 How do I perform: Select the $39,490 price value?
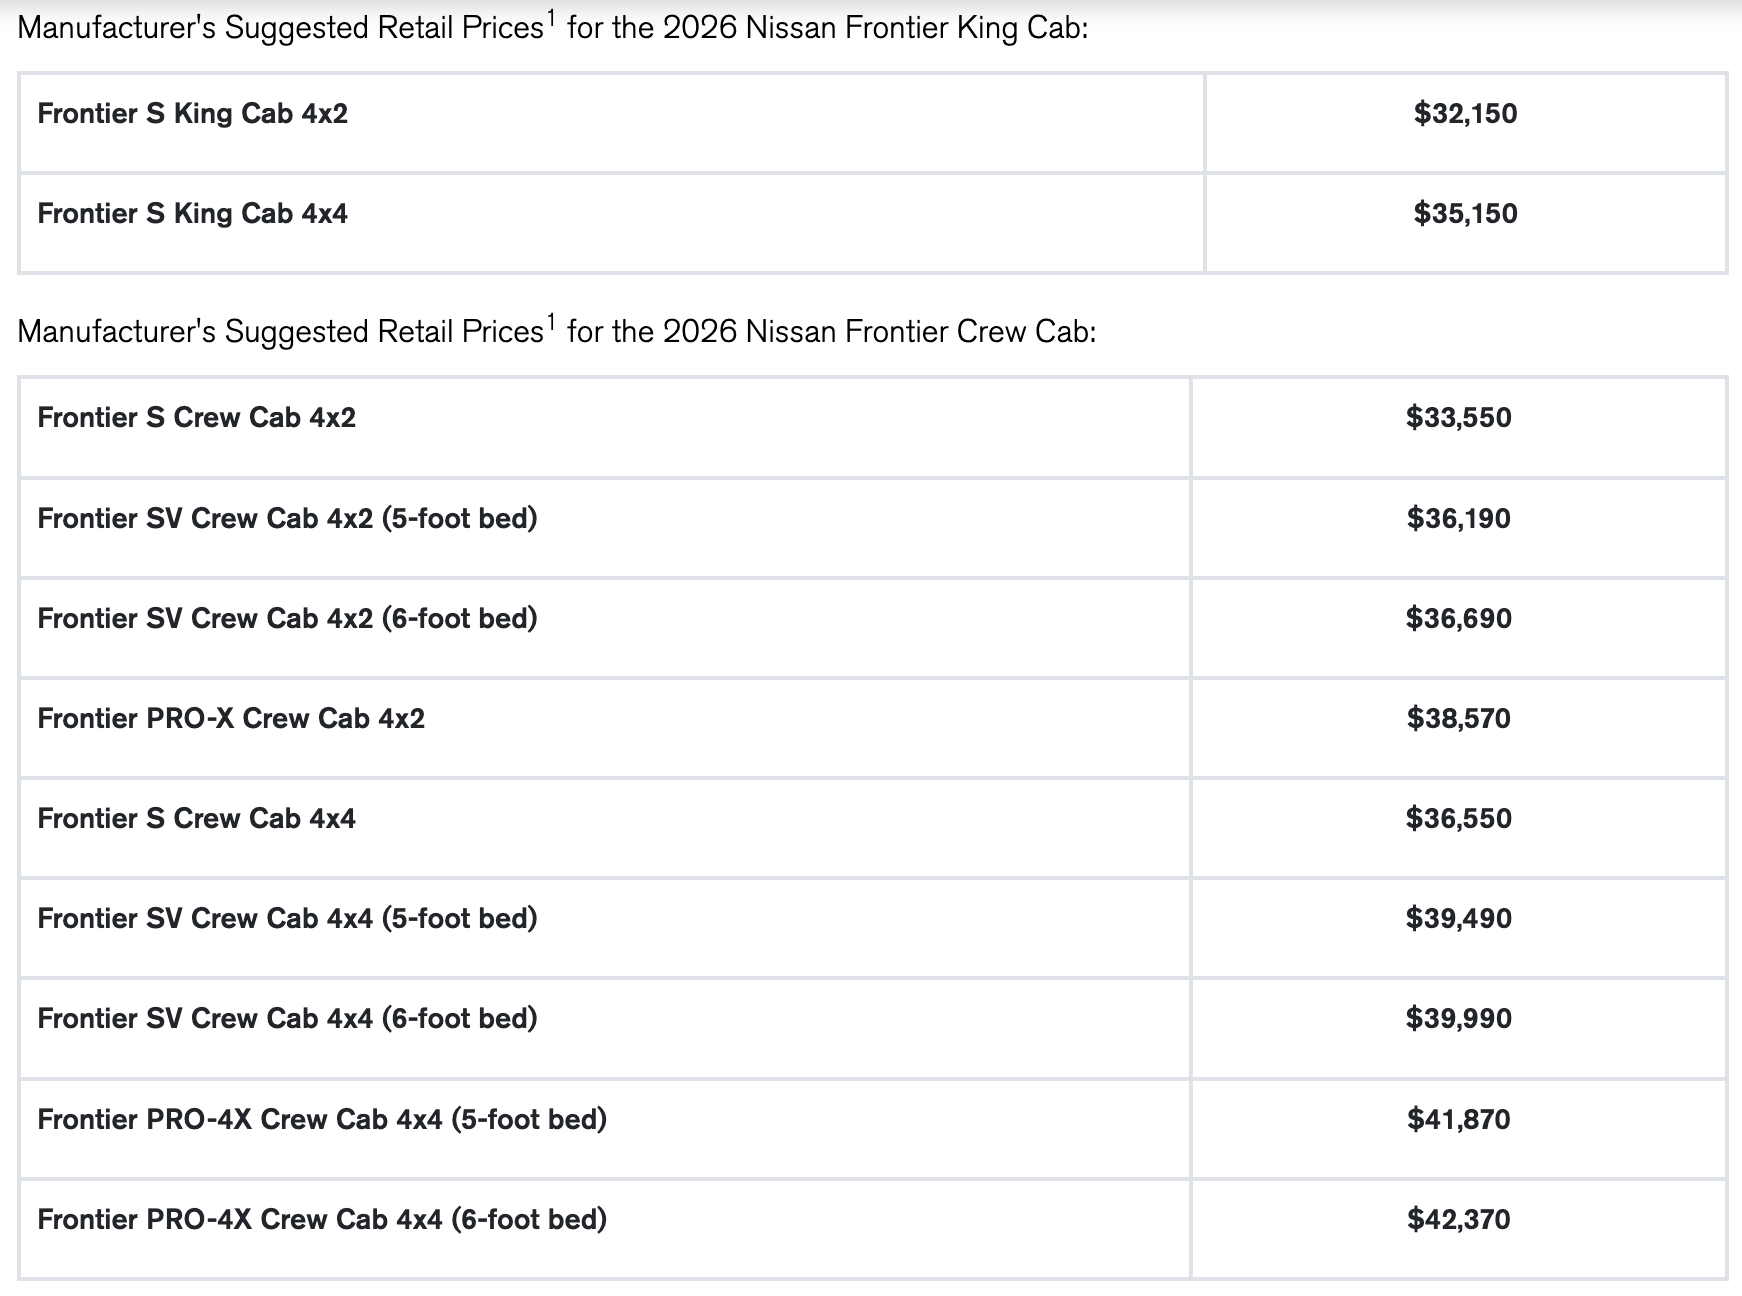click(x=1458, y=918)
